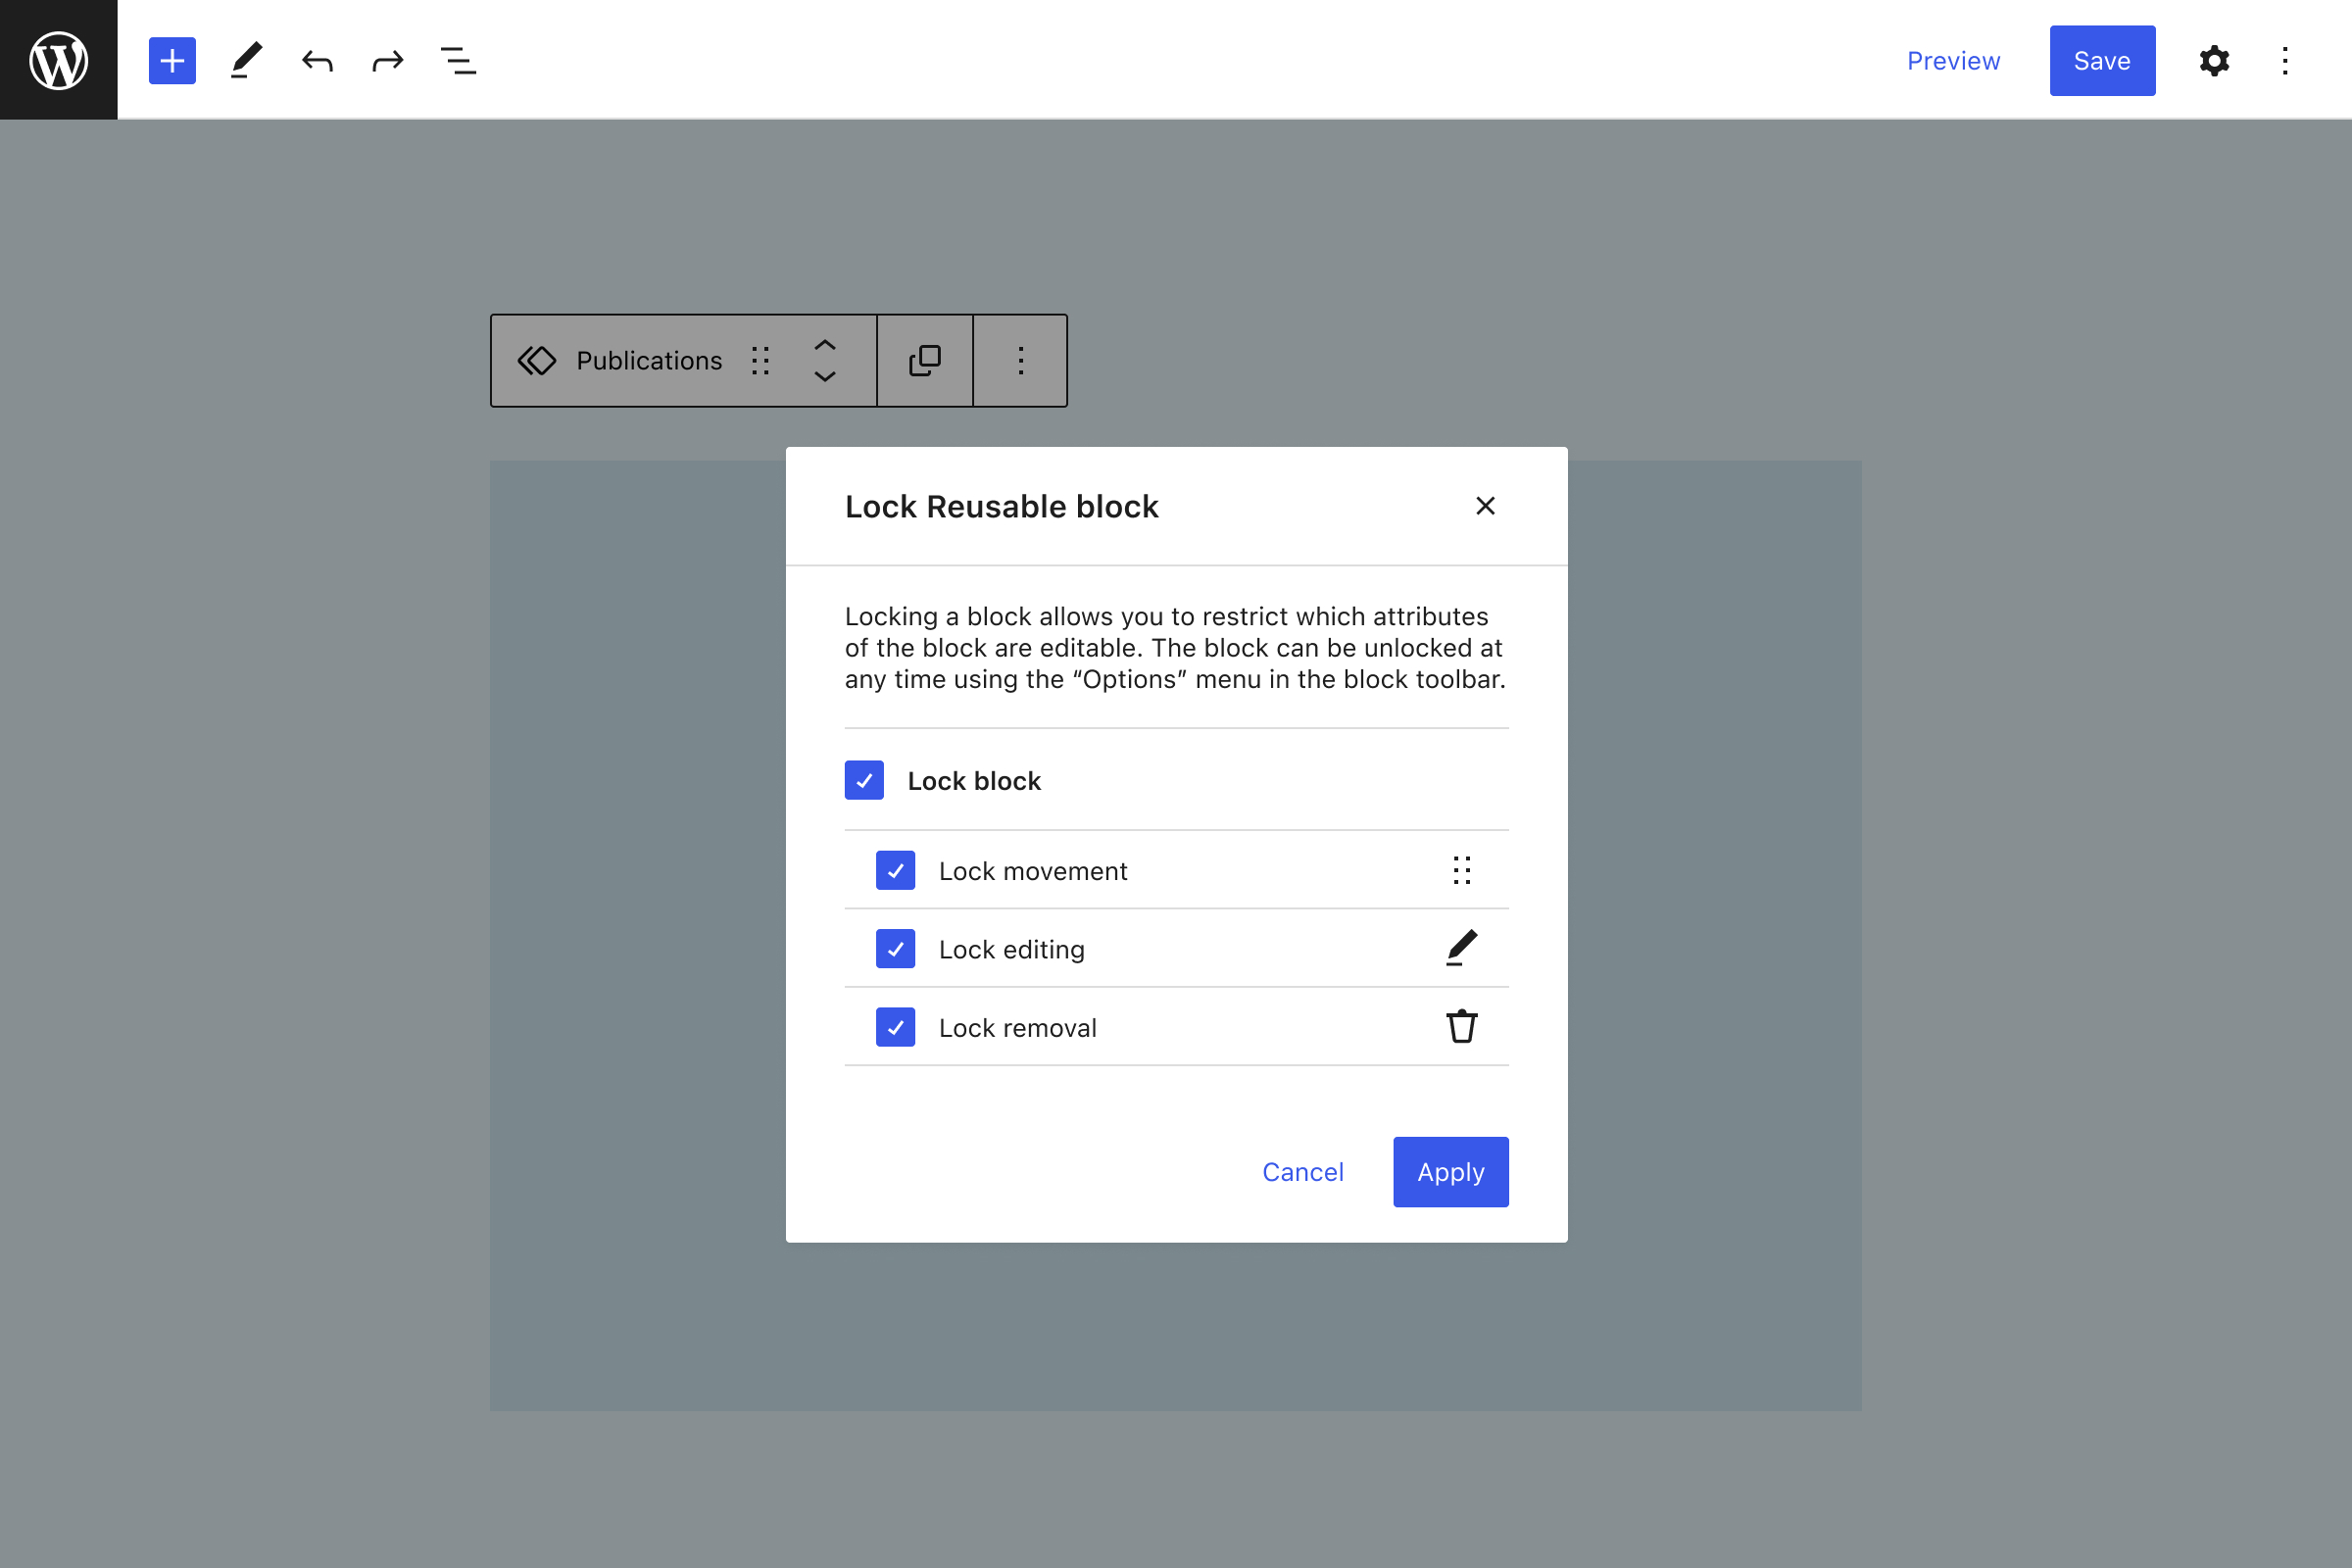The height and width of the screenshot is (1568, 2352).
Task: Toggle the Lock editing checkbox
Action: [895, 948]
